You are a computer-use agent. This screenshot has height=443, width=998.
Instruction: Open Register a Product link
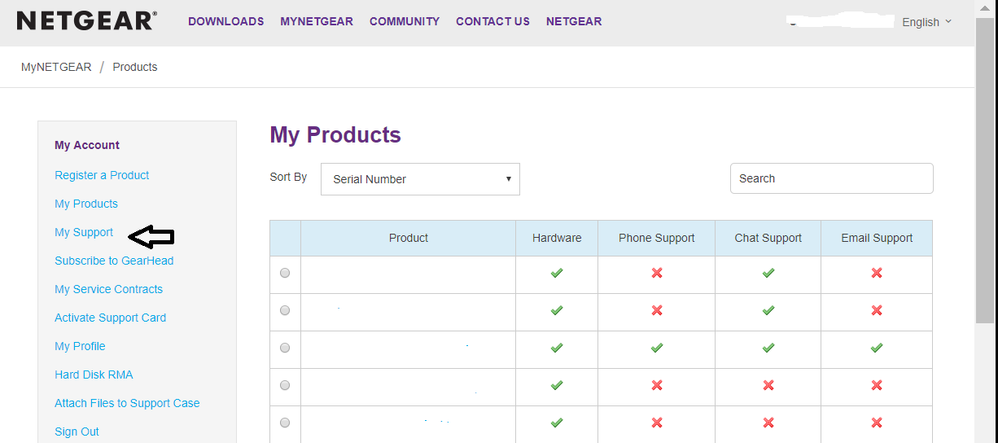tap(102, 175)
